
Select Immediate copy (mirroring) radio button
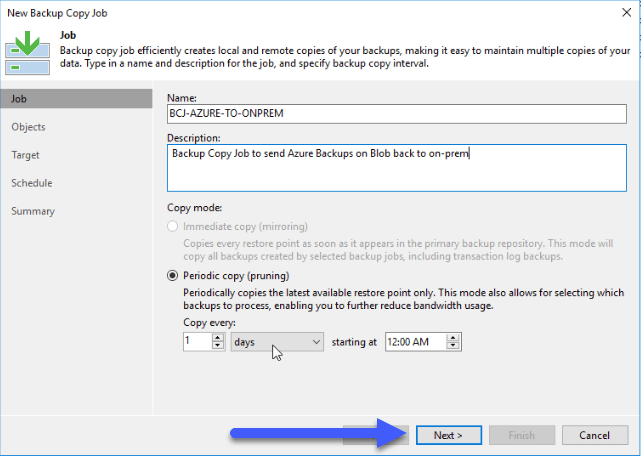point(173,226)
